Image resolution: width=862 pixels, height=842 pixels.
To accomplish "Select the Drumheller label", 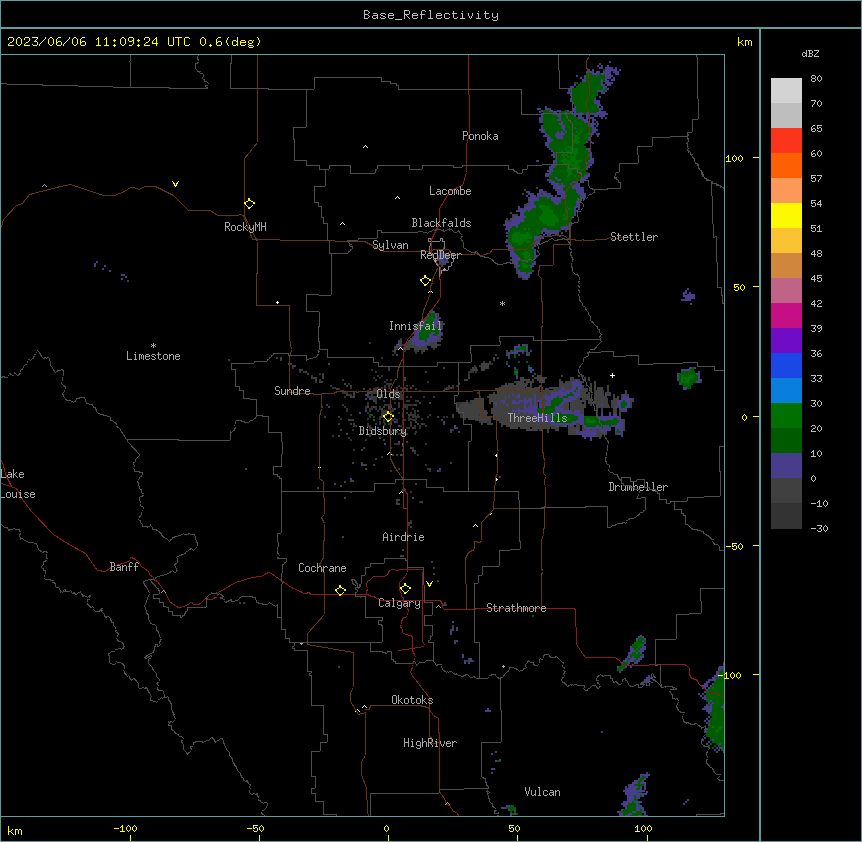I will click(x=638, y=487).
